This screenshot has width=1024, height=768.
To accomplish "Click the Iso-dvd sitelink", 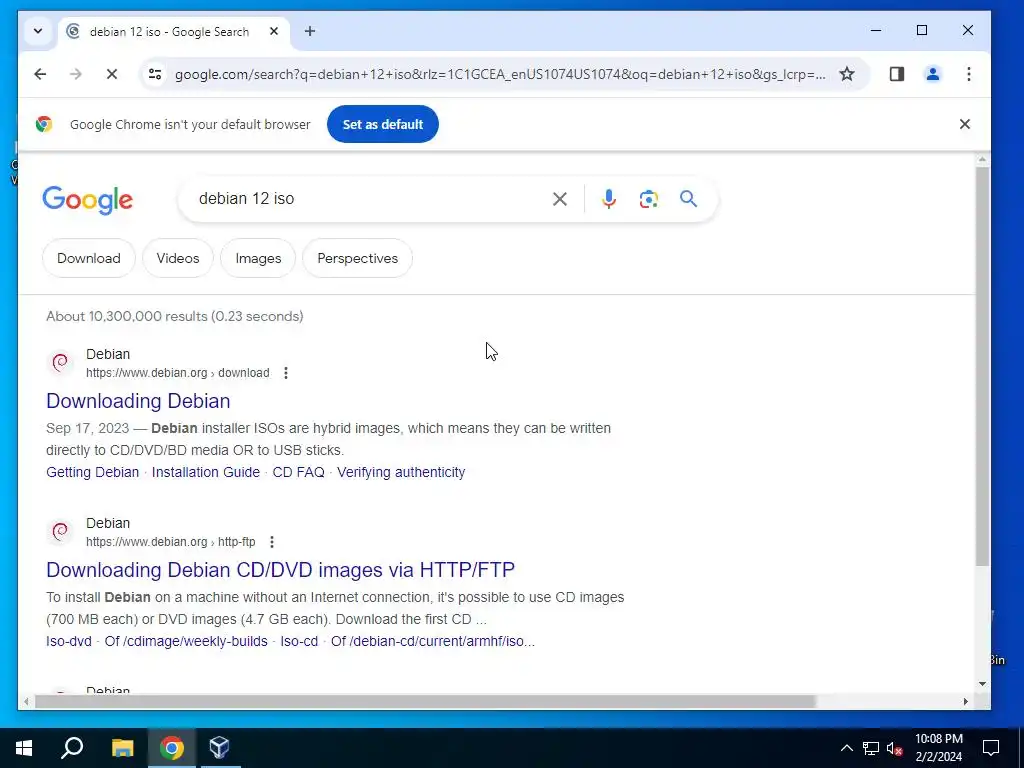I will coord(69,641).
